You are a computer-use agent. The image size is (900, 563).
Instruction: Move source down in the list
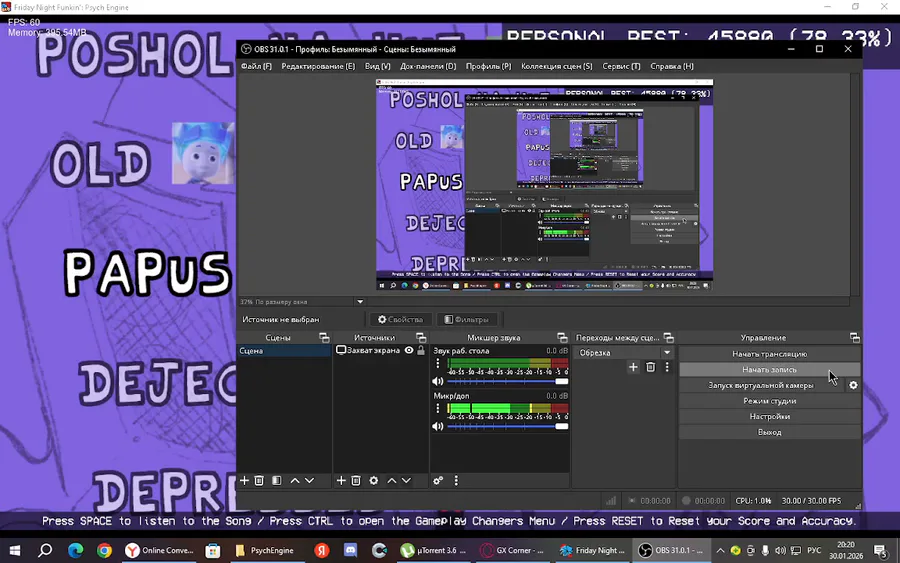(x=406, y=480)
